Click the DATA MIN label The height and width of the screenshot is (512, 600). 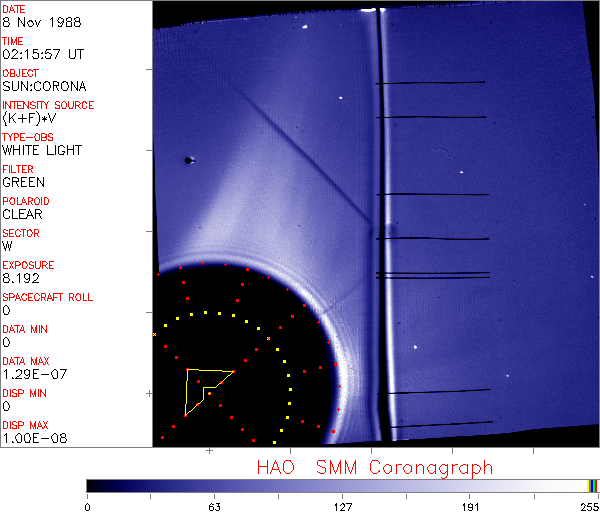[x=25, y=329]
